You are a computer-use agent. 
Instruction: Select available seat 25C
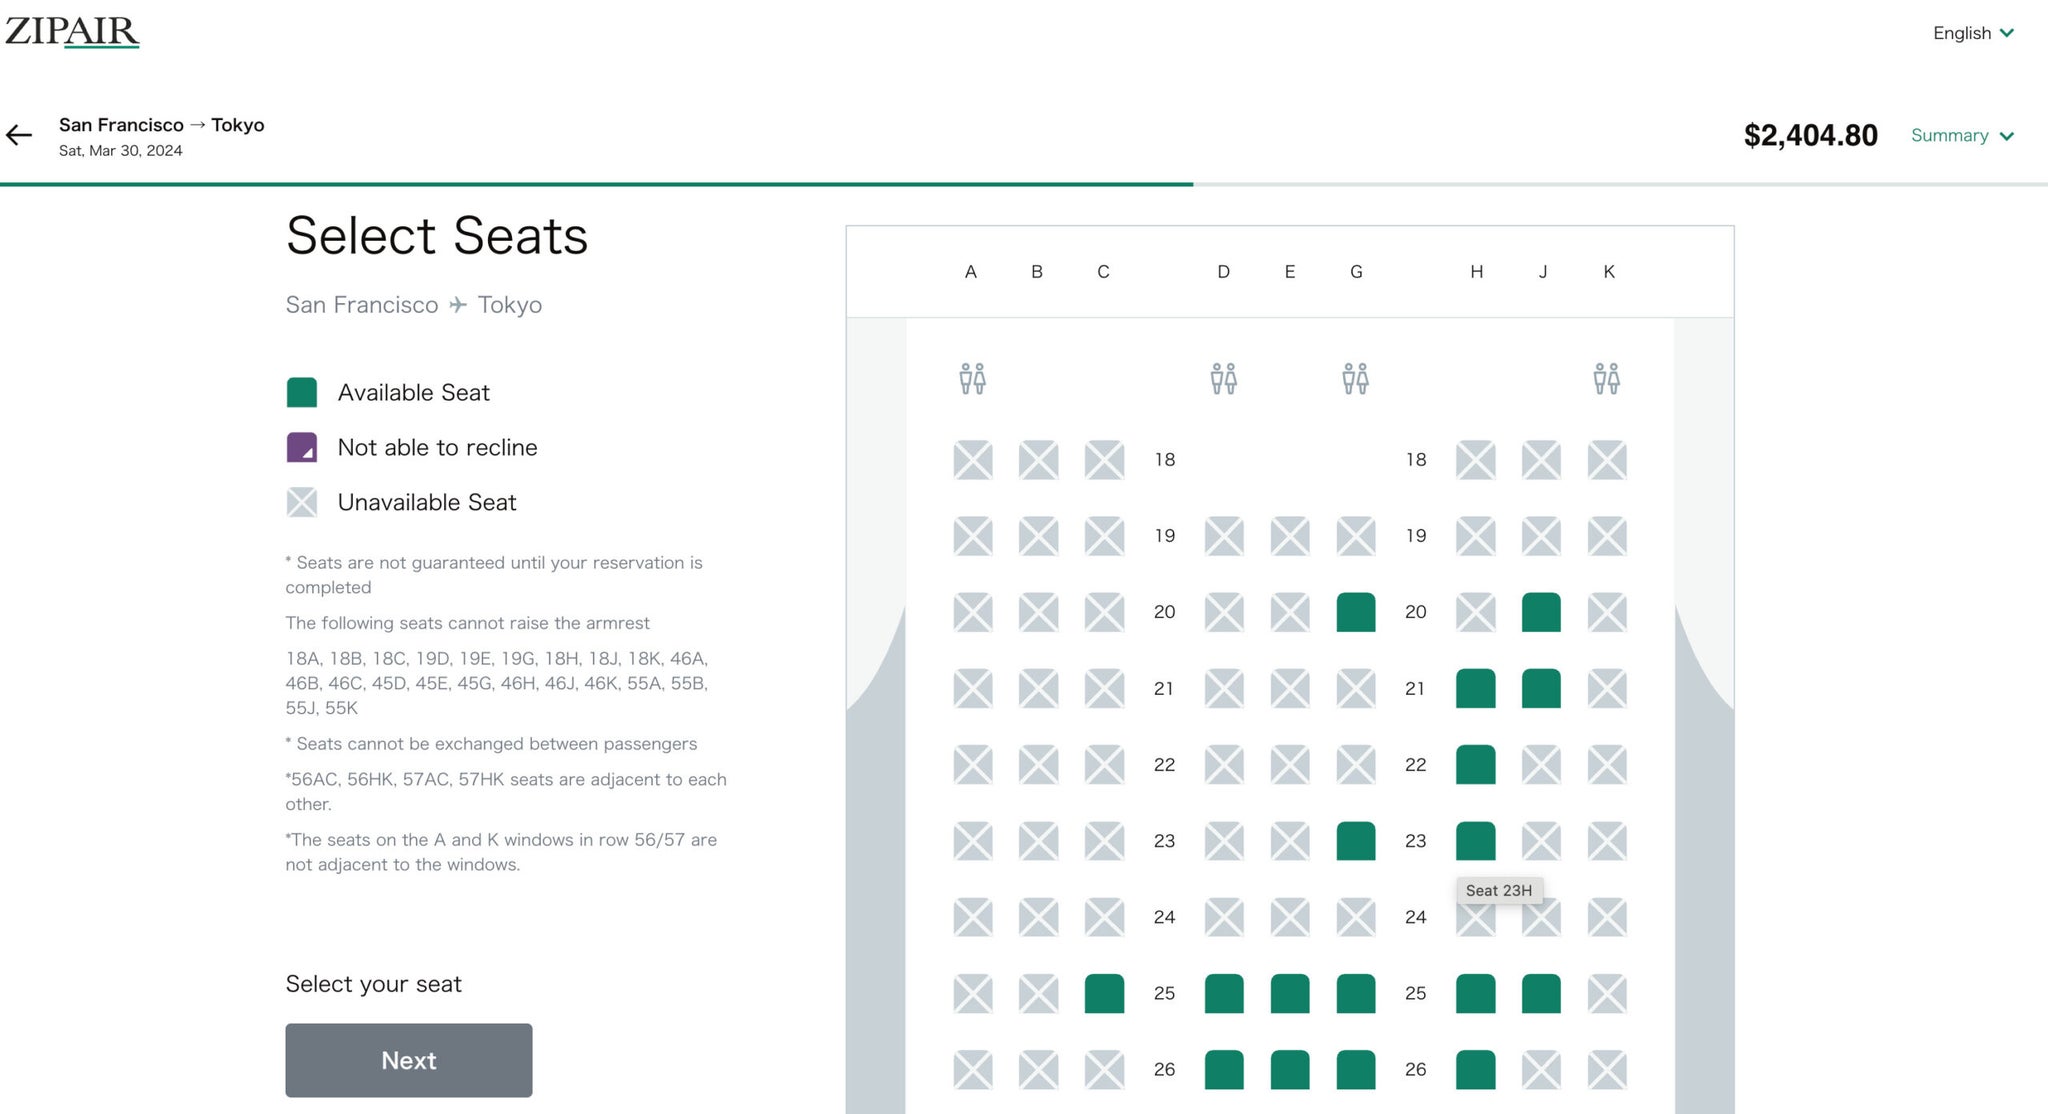point(1103,993)
